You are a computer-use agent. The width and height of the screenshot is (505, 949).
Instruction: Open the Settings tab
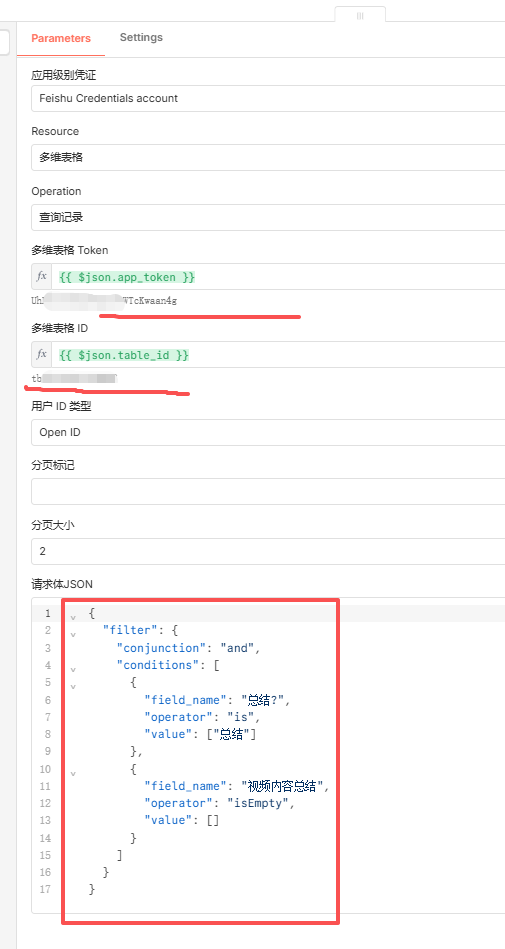(141, 38)
